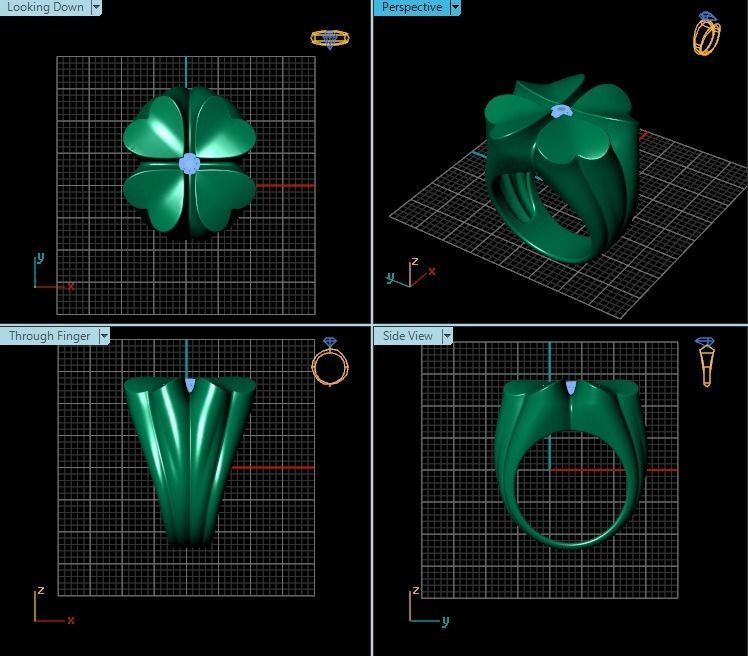748x656 pixels.
Task: Select the green ring model in Perspective view
Action: pos(563,168)
